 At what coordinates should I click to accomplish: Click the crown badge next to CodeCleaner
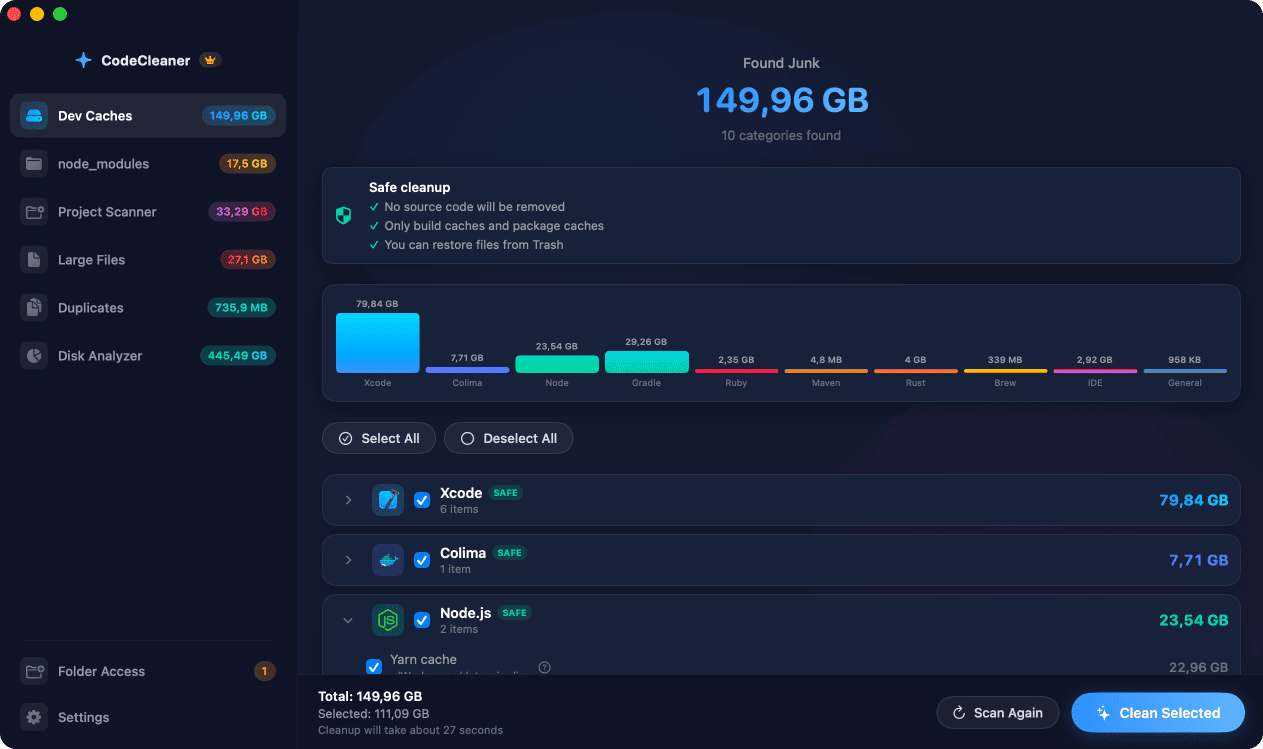210,60
